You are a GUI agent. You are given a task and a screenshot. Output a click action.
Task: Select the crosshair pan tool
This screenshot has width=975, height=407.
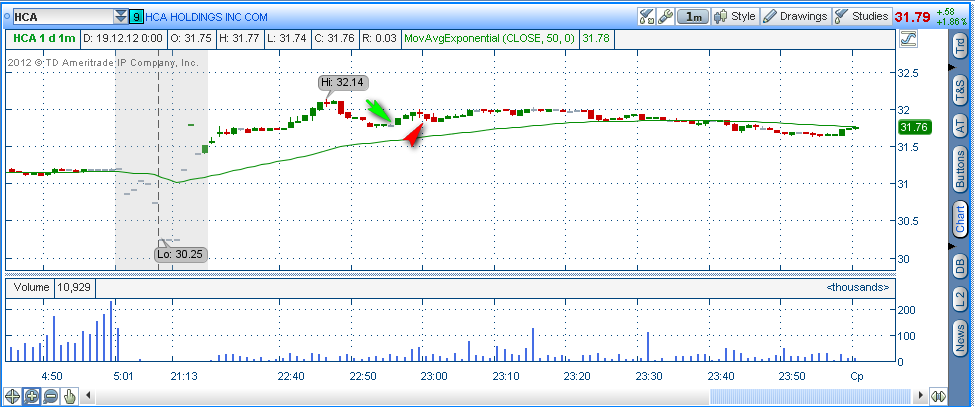point(12,395)
